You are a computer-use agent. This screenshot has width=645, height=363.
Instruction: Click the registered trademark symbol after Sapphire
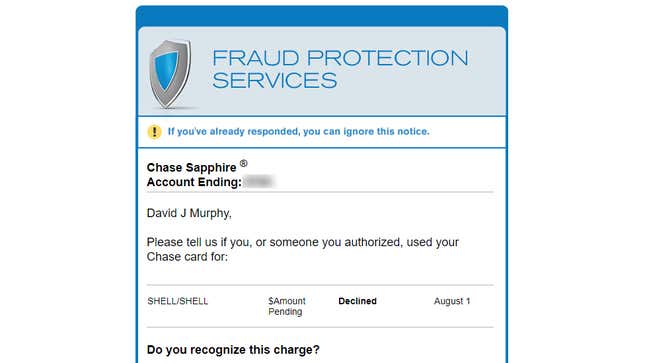tap(244, 164)
